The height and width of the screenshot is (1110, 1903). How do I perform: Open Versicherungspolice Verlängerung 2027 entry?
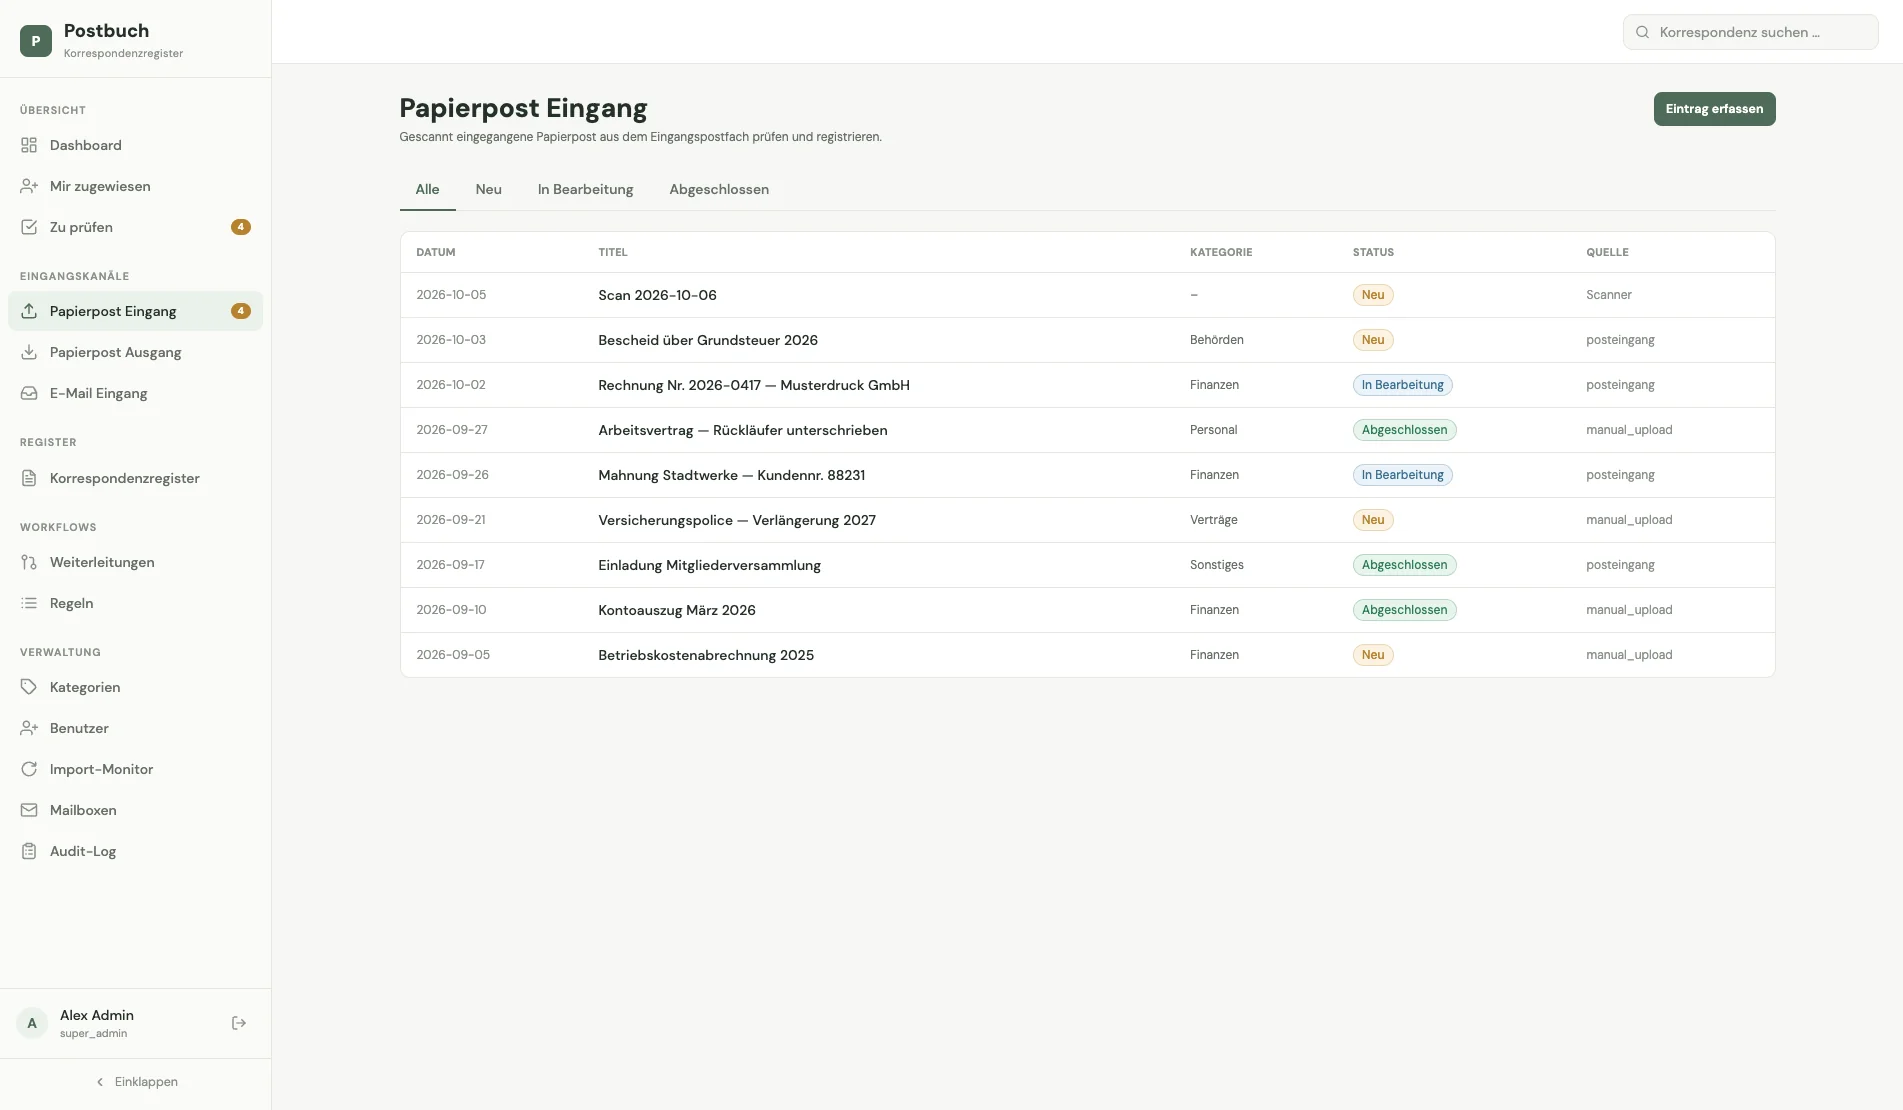click(1087, 520)
